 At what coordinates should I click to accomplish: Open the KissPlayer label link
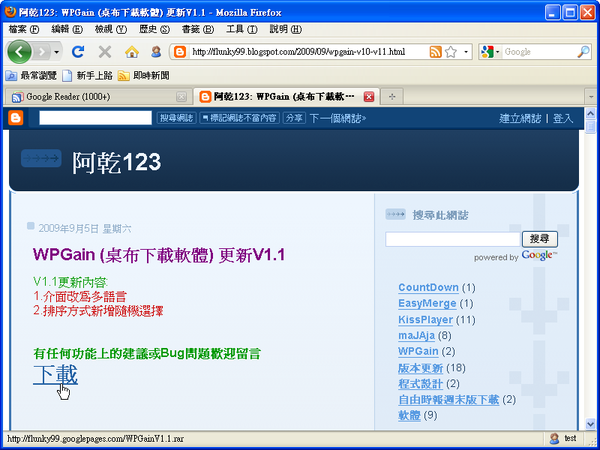pos(426,320)
